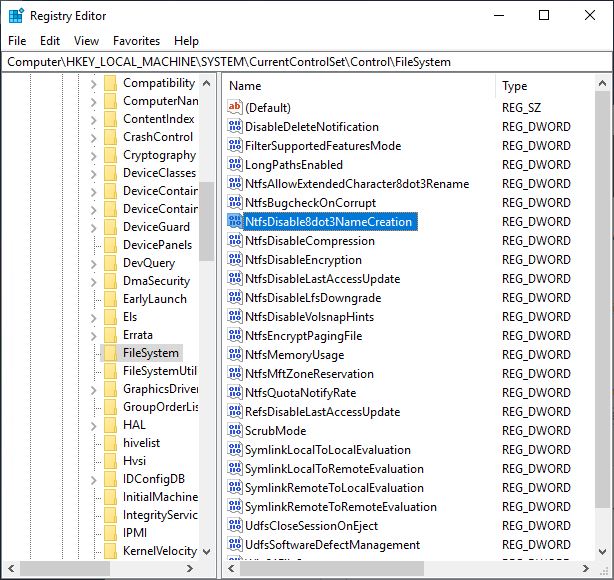Screen dimensions: 614x580
Task: Click the FilterSupportedFeaturesMode DWORD icon
Action: click(x=235, y=145)
